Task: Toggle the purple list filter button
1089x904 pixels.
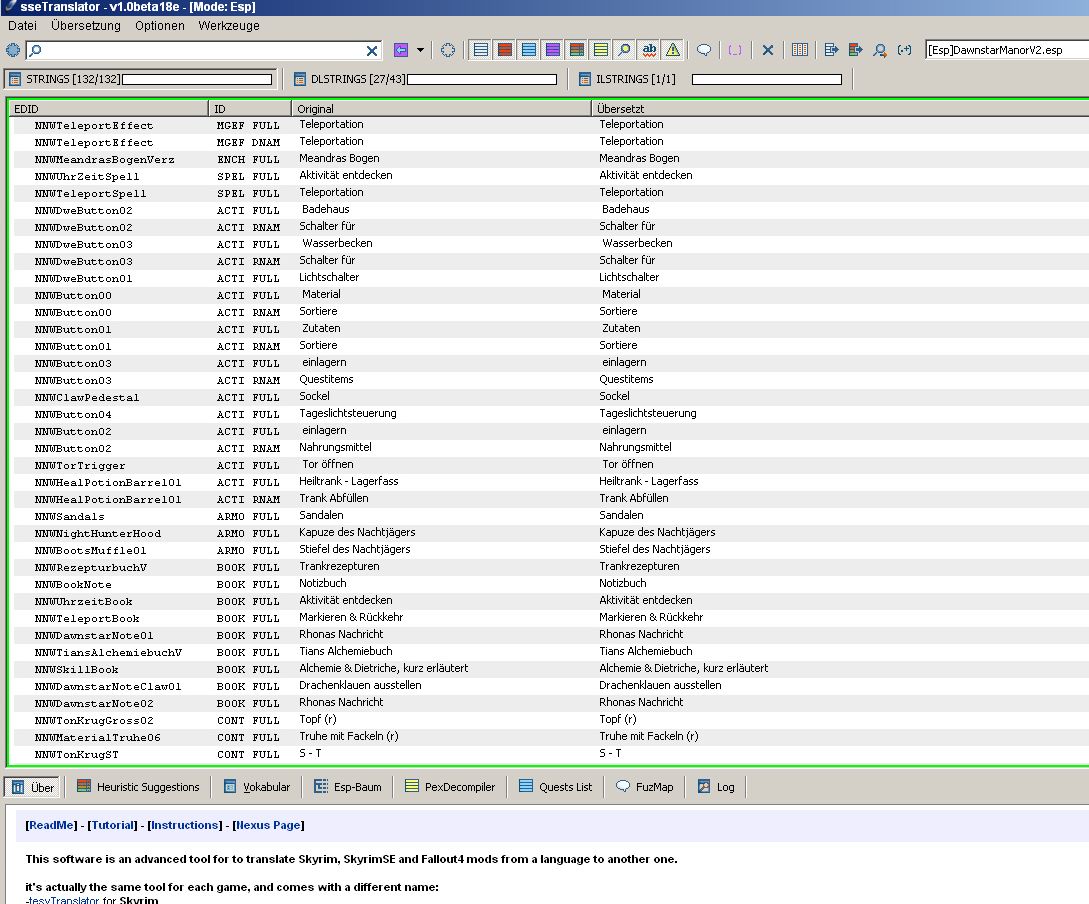Action: tap(553, 50)
